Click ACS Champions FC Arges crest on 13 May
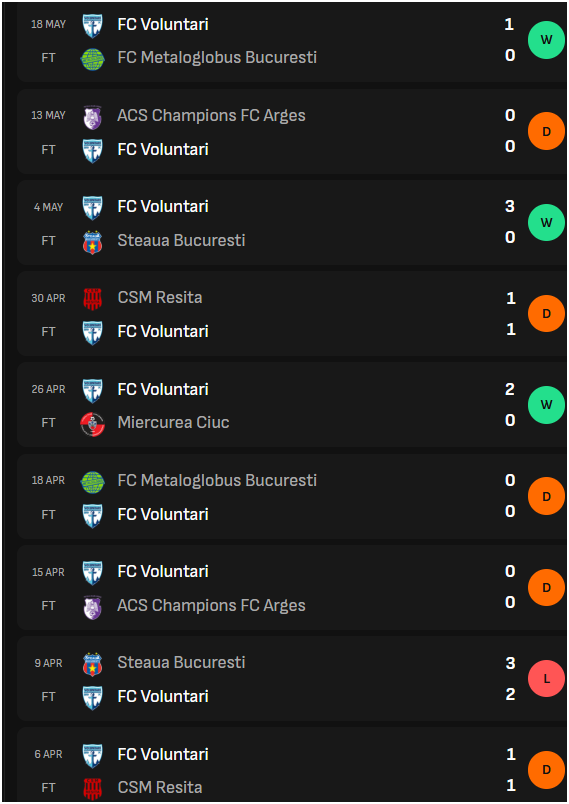569x804 pixels. pos(93,116)
